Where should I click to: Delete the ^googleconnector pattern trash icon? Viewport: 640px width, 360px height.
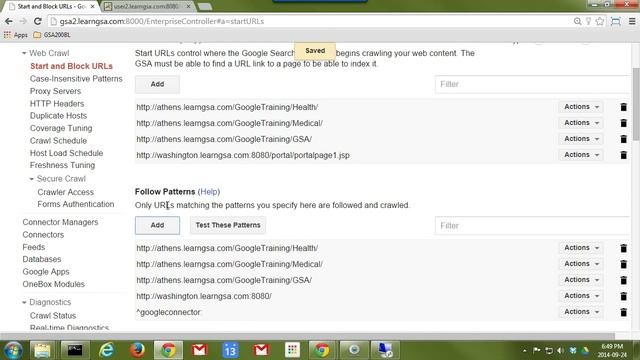point(623,312)
